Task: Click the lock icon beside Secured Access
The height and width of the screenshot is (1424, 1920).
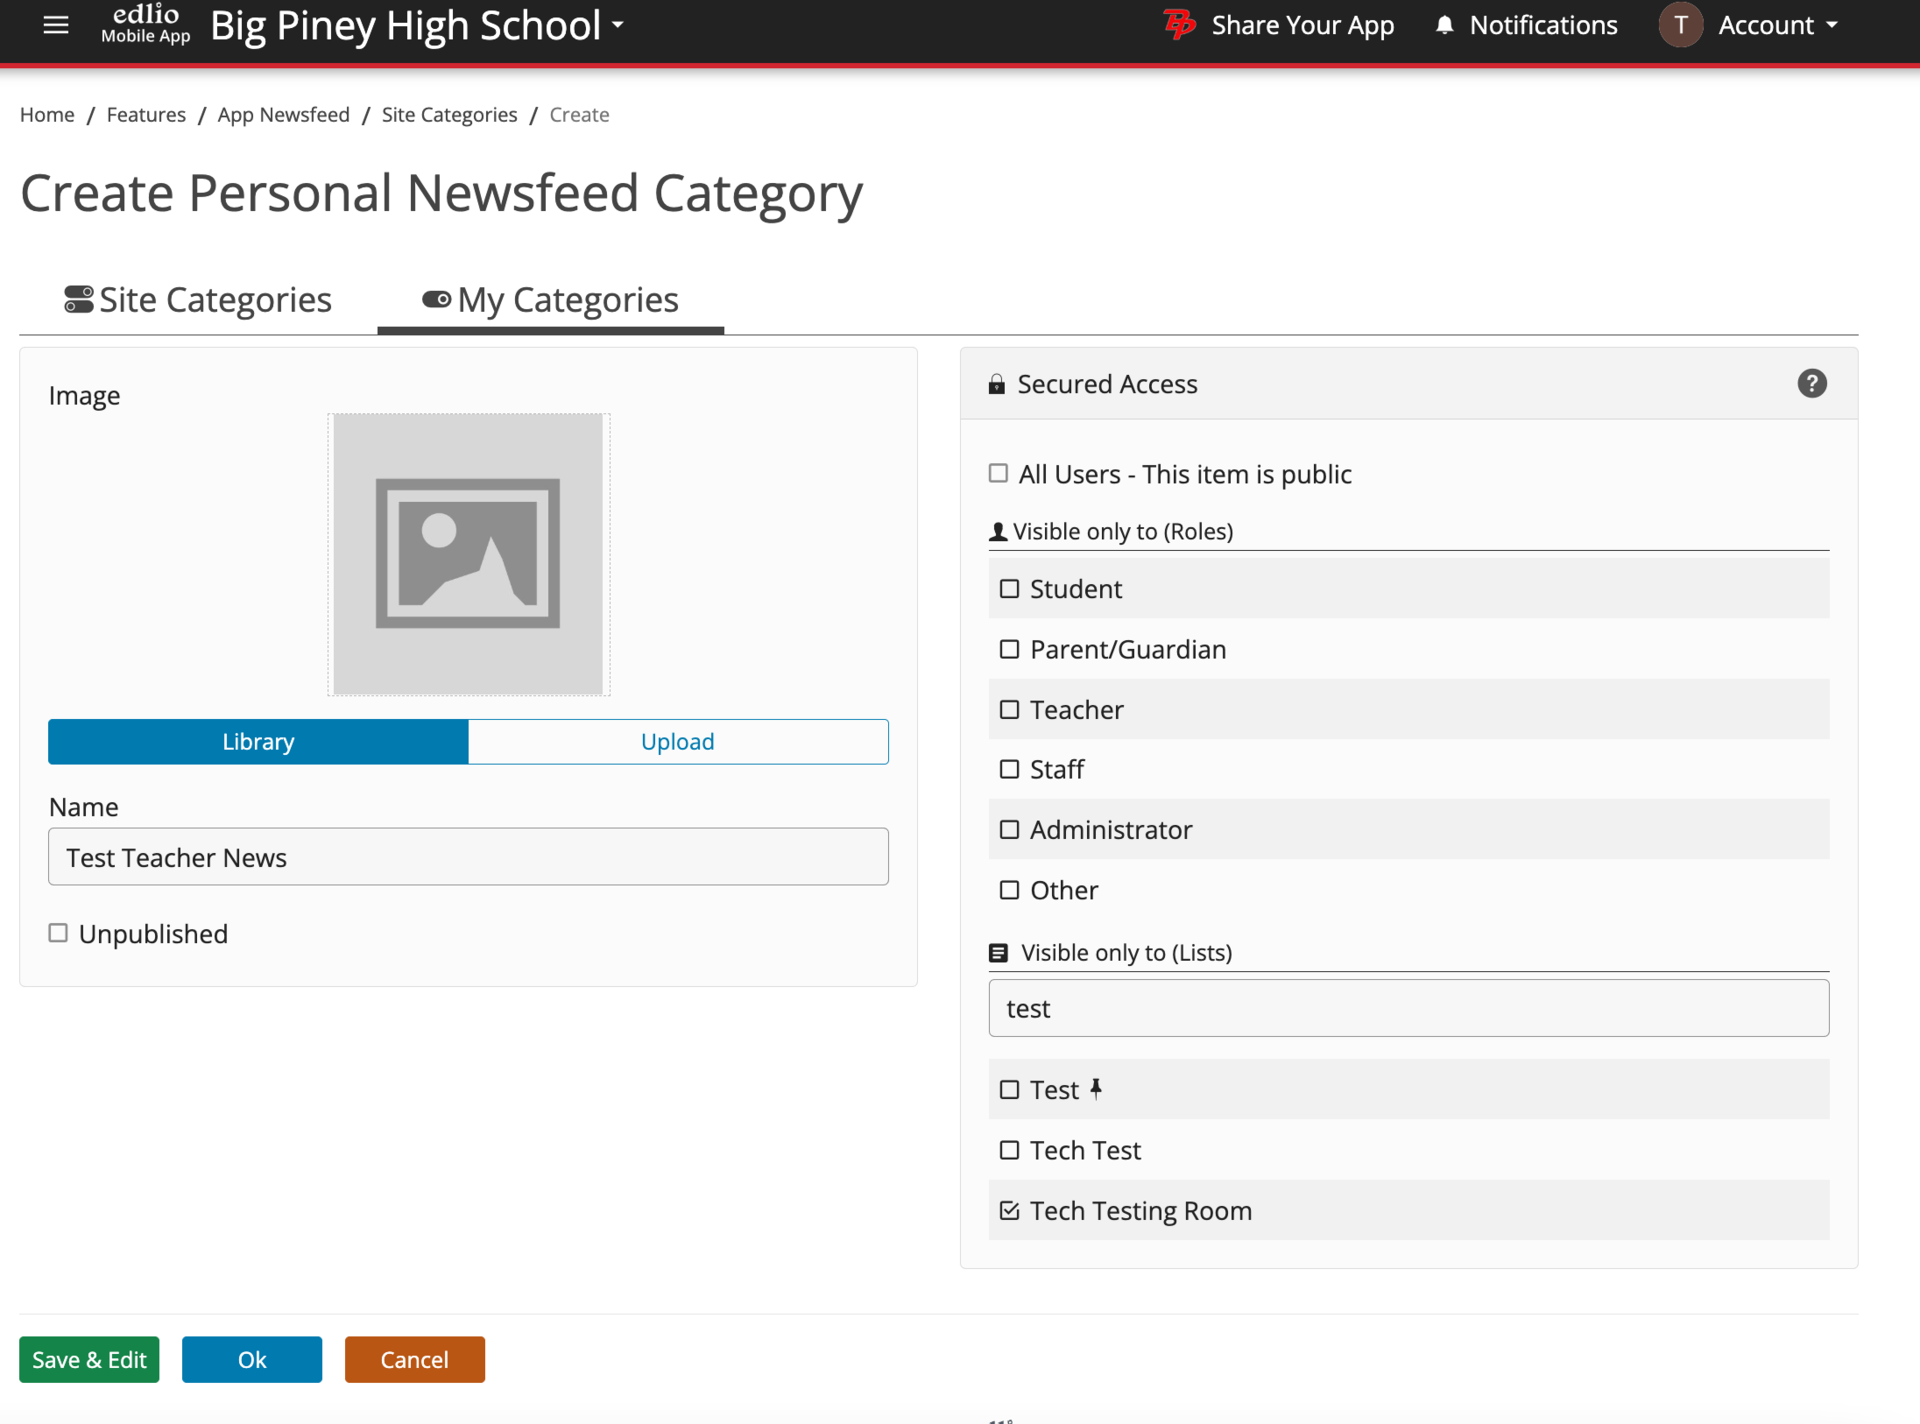Action: pos(997,383)
